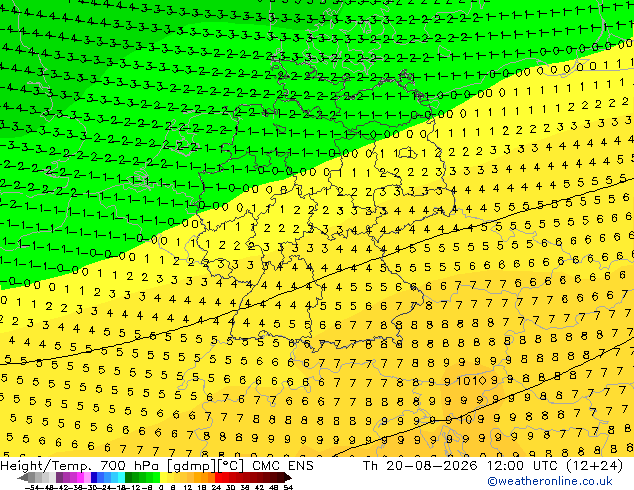Click the "-30" legend scale value

pyautogui.click(x=91, y=487)
